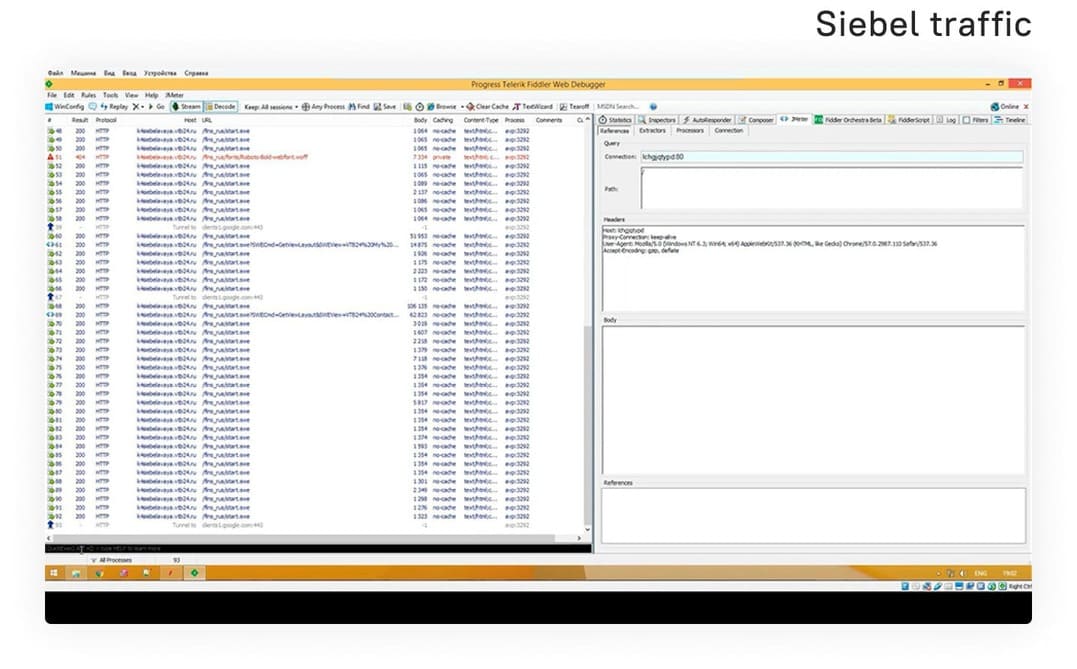The width and height of the screenshot is (1077, 669).
Task: Open the Fiddler File menu
Action: pos(52,95)
